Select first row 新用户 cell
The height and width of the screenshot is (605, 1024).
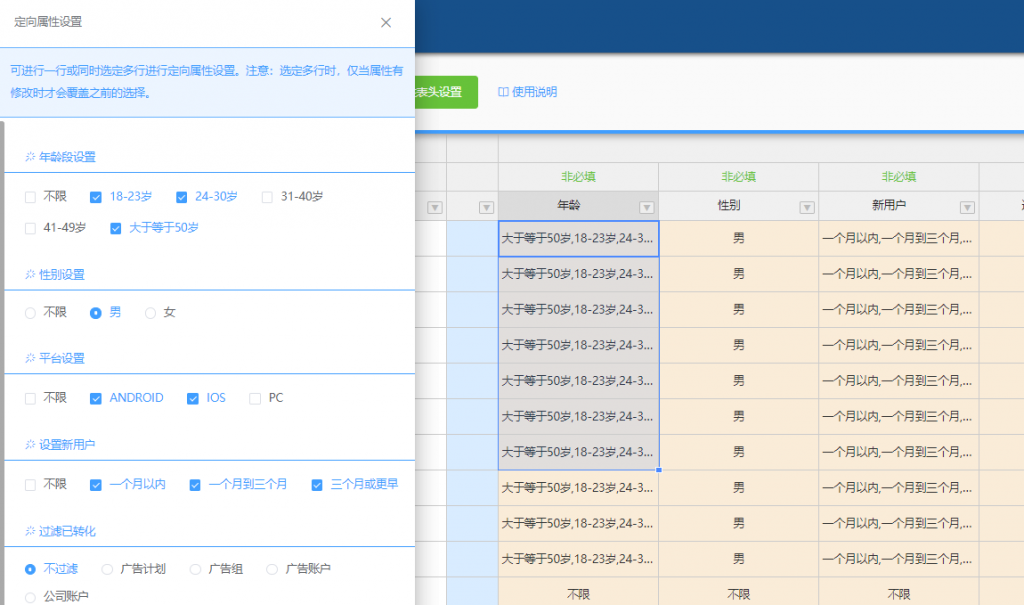coord(899,238)
